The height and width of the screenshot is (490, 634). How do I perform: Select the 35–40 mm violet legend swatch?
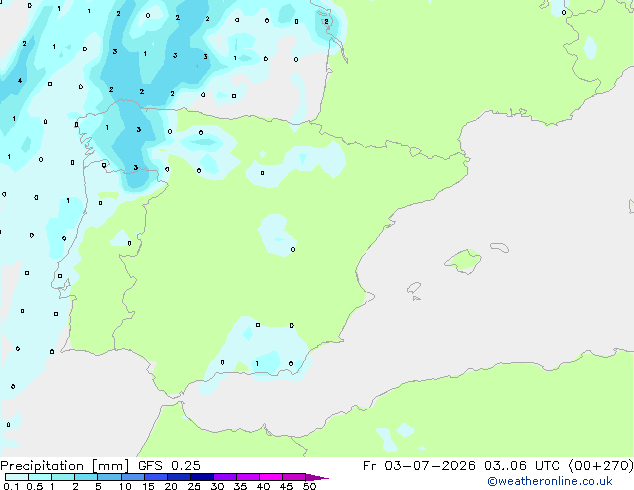pyautogui.click(x=248, y=477)
